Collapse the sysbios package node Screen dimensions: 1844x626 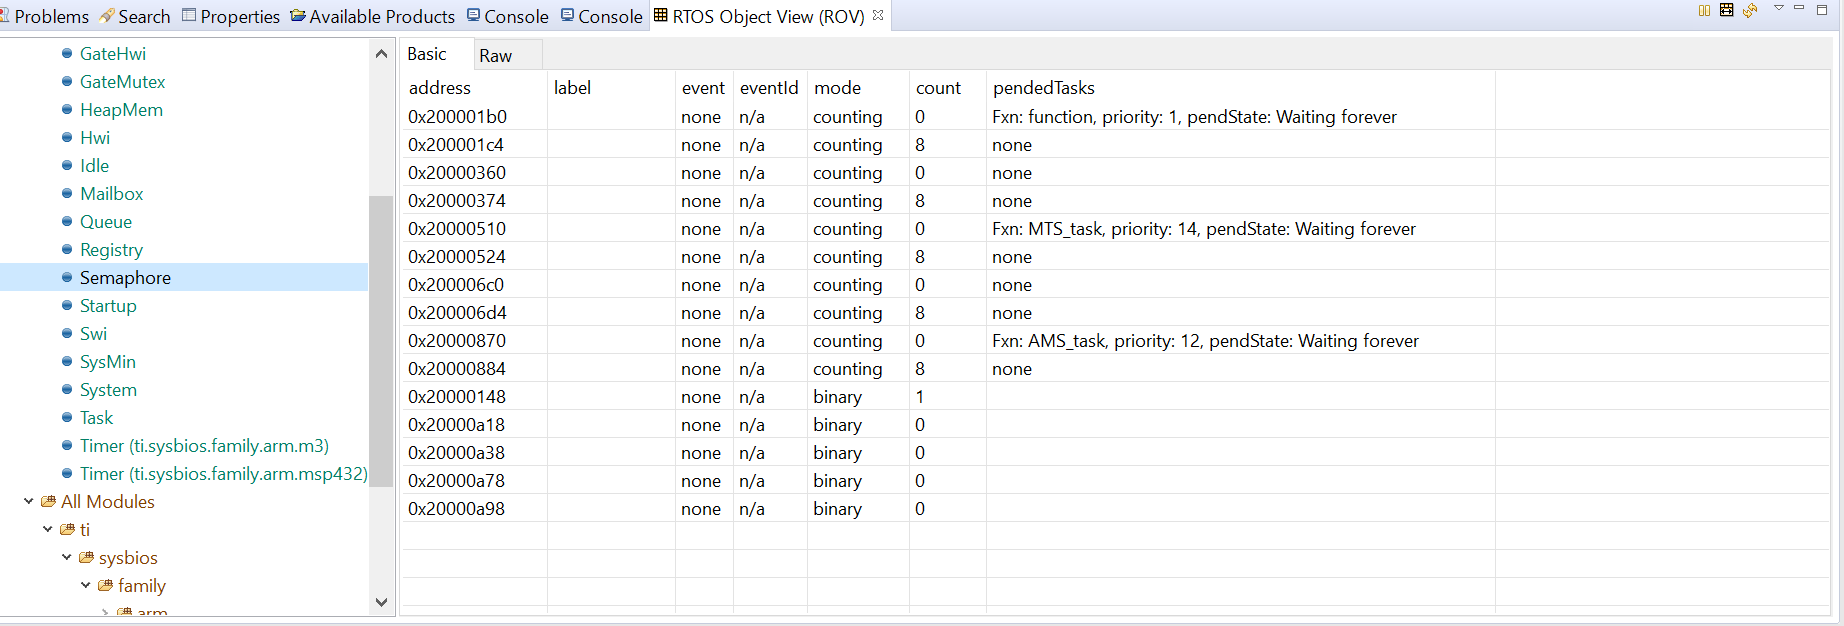tap(67, 558)
